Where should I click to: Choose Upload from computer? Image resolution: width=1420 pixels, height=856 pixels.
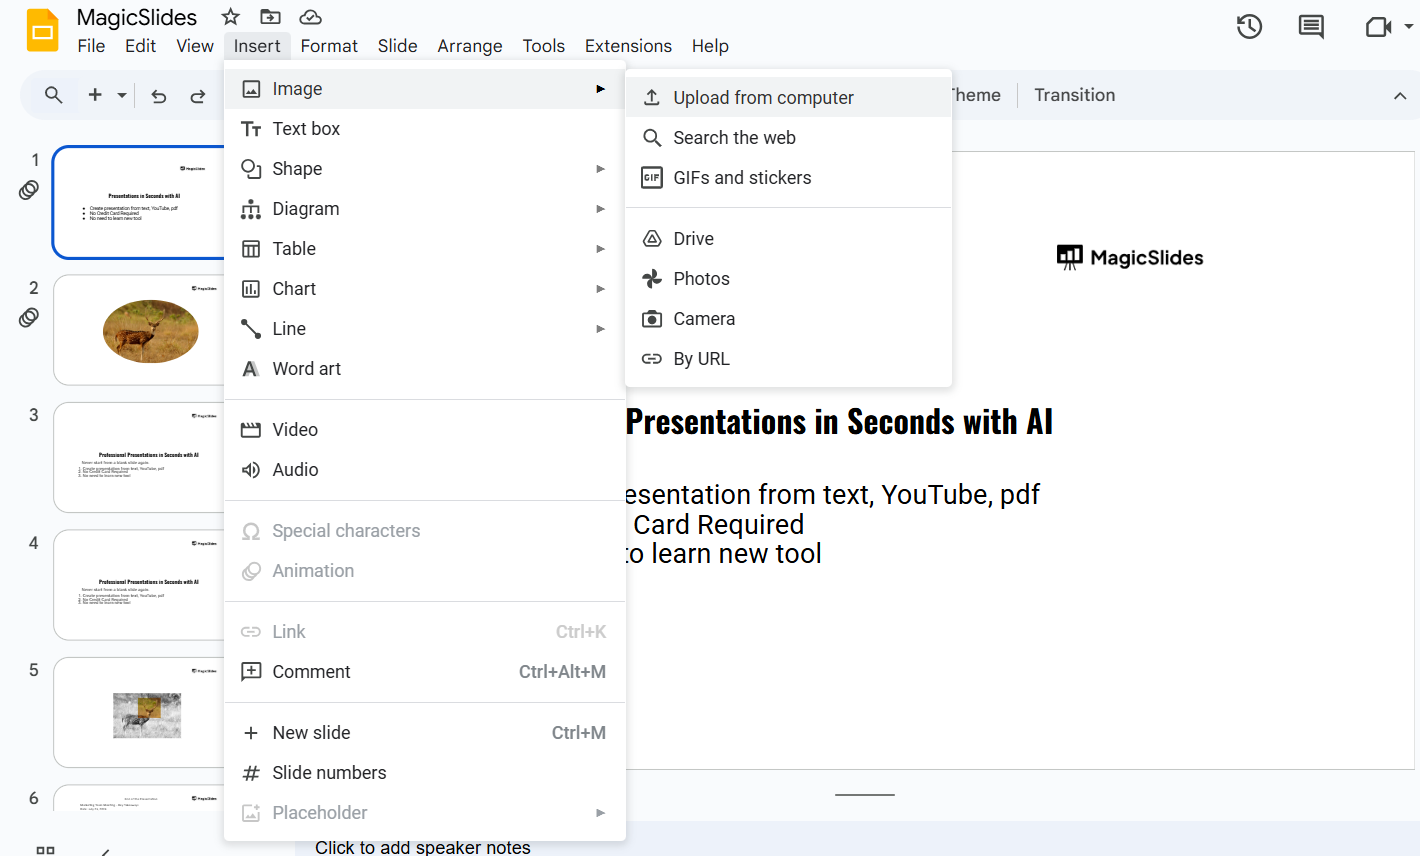pos(763,98)
